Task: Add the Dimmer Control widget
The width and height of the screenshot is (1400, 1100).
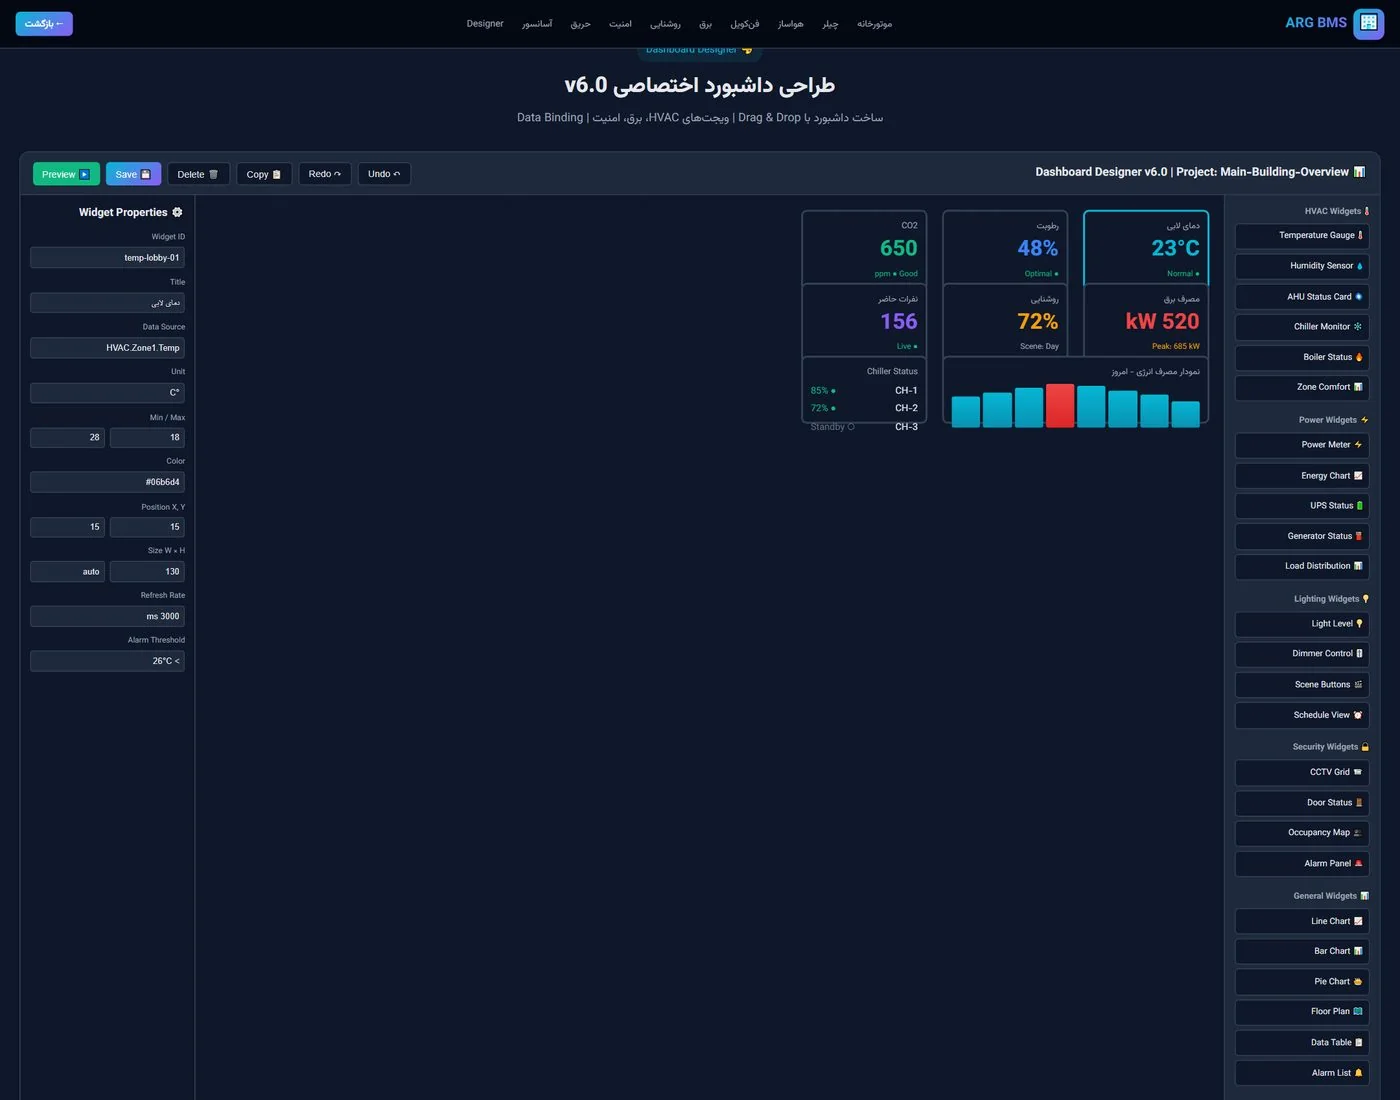Action: click(x=1302, y=654)
